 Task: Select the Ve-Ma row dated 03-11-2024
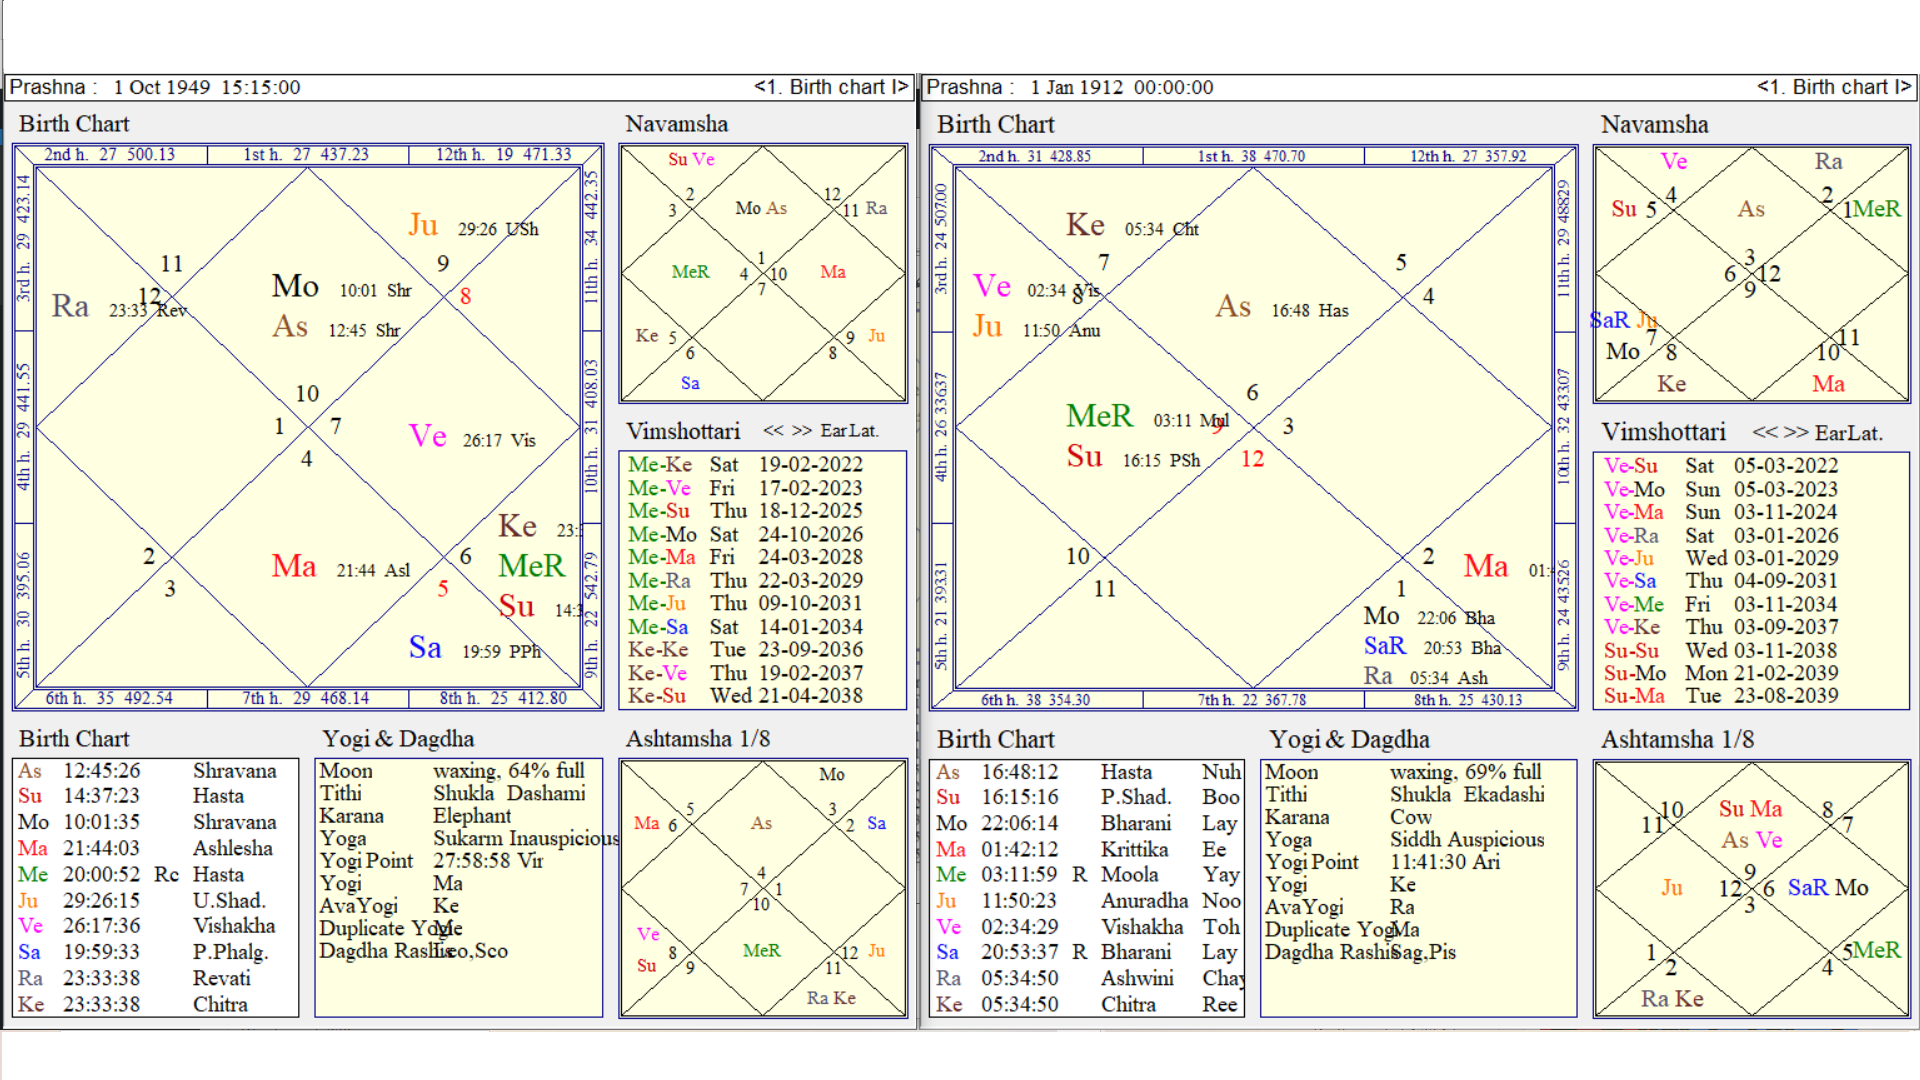1721,512
